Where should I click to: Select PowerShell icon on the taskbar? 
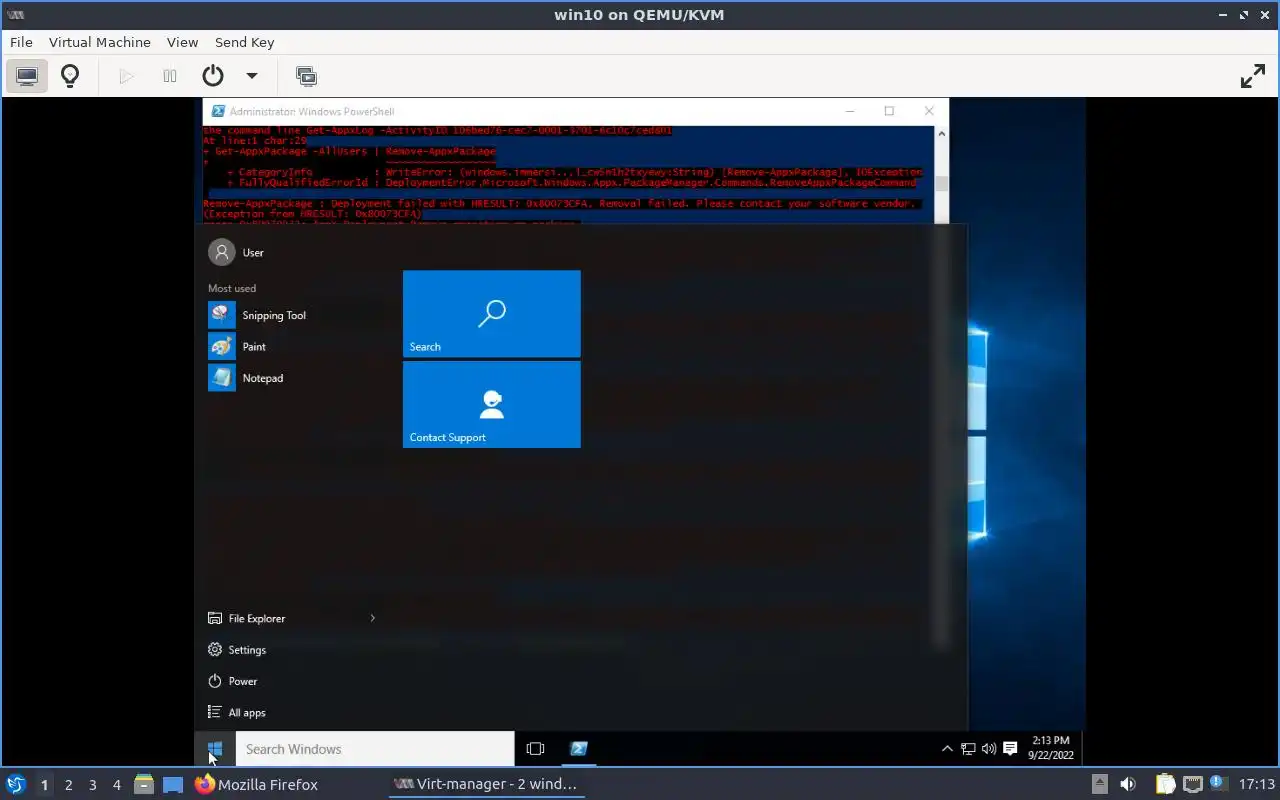tap(579, 748)
